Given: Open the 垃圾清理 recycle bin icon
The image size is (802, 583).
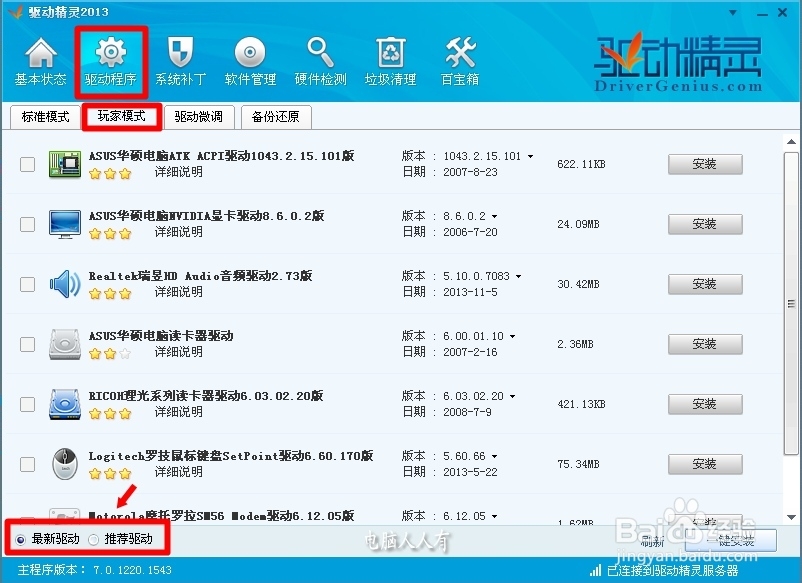Looking at the screenshot, I should [x=390, y=62].
